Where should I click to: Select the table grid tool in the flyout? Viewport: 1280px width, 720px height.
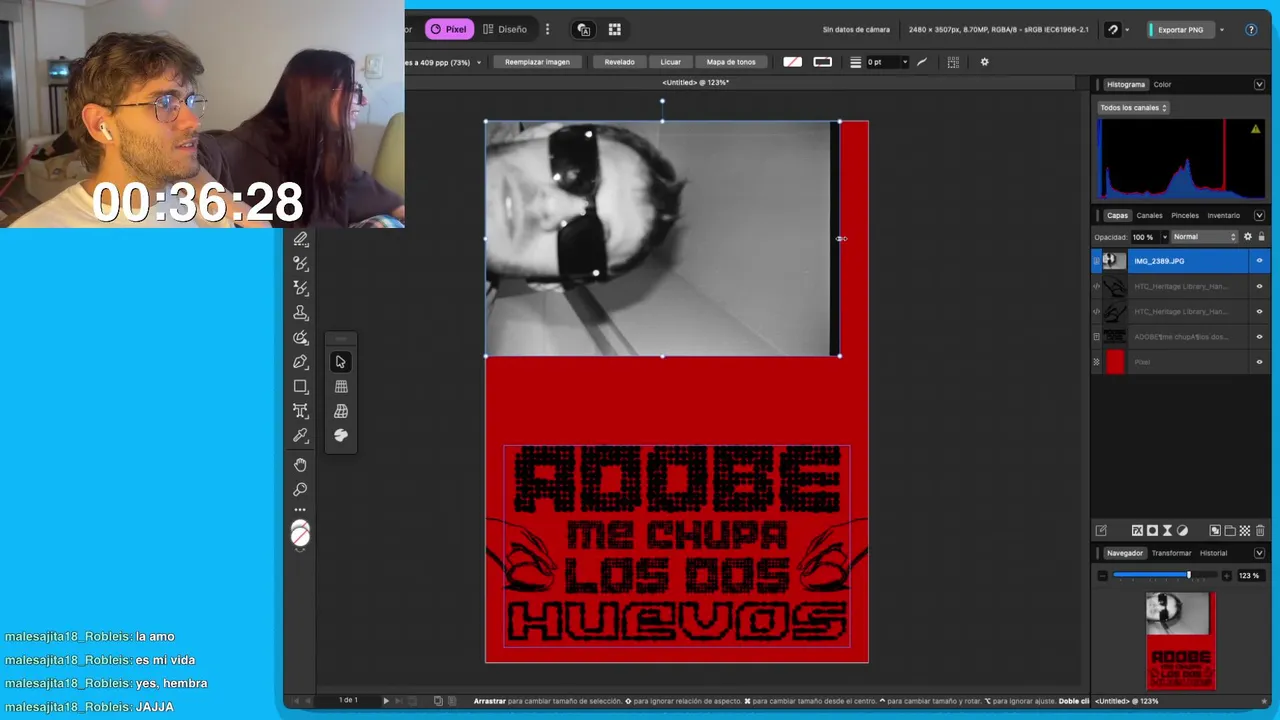[x=341, y=386]
